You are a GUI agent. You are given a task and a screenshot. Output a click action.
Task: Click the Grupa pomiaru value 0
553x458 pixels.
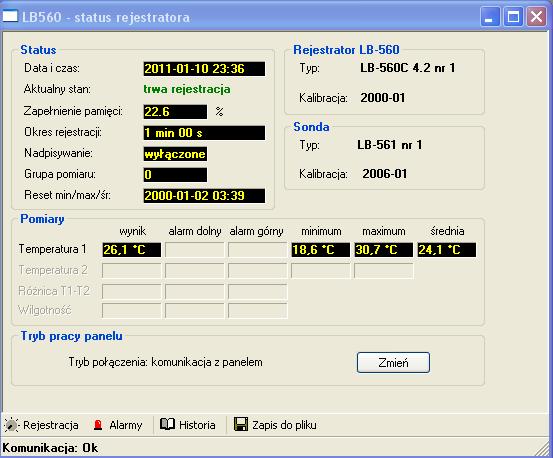(175, 175)
